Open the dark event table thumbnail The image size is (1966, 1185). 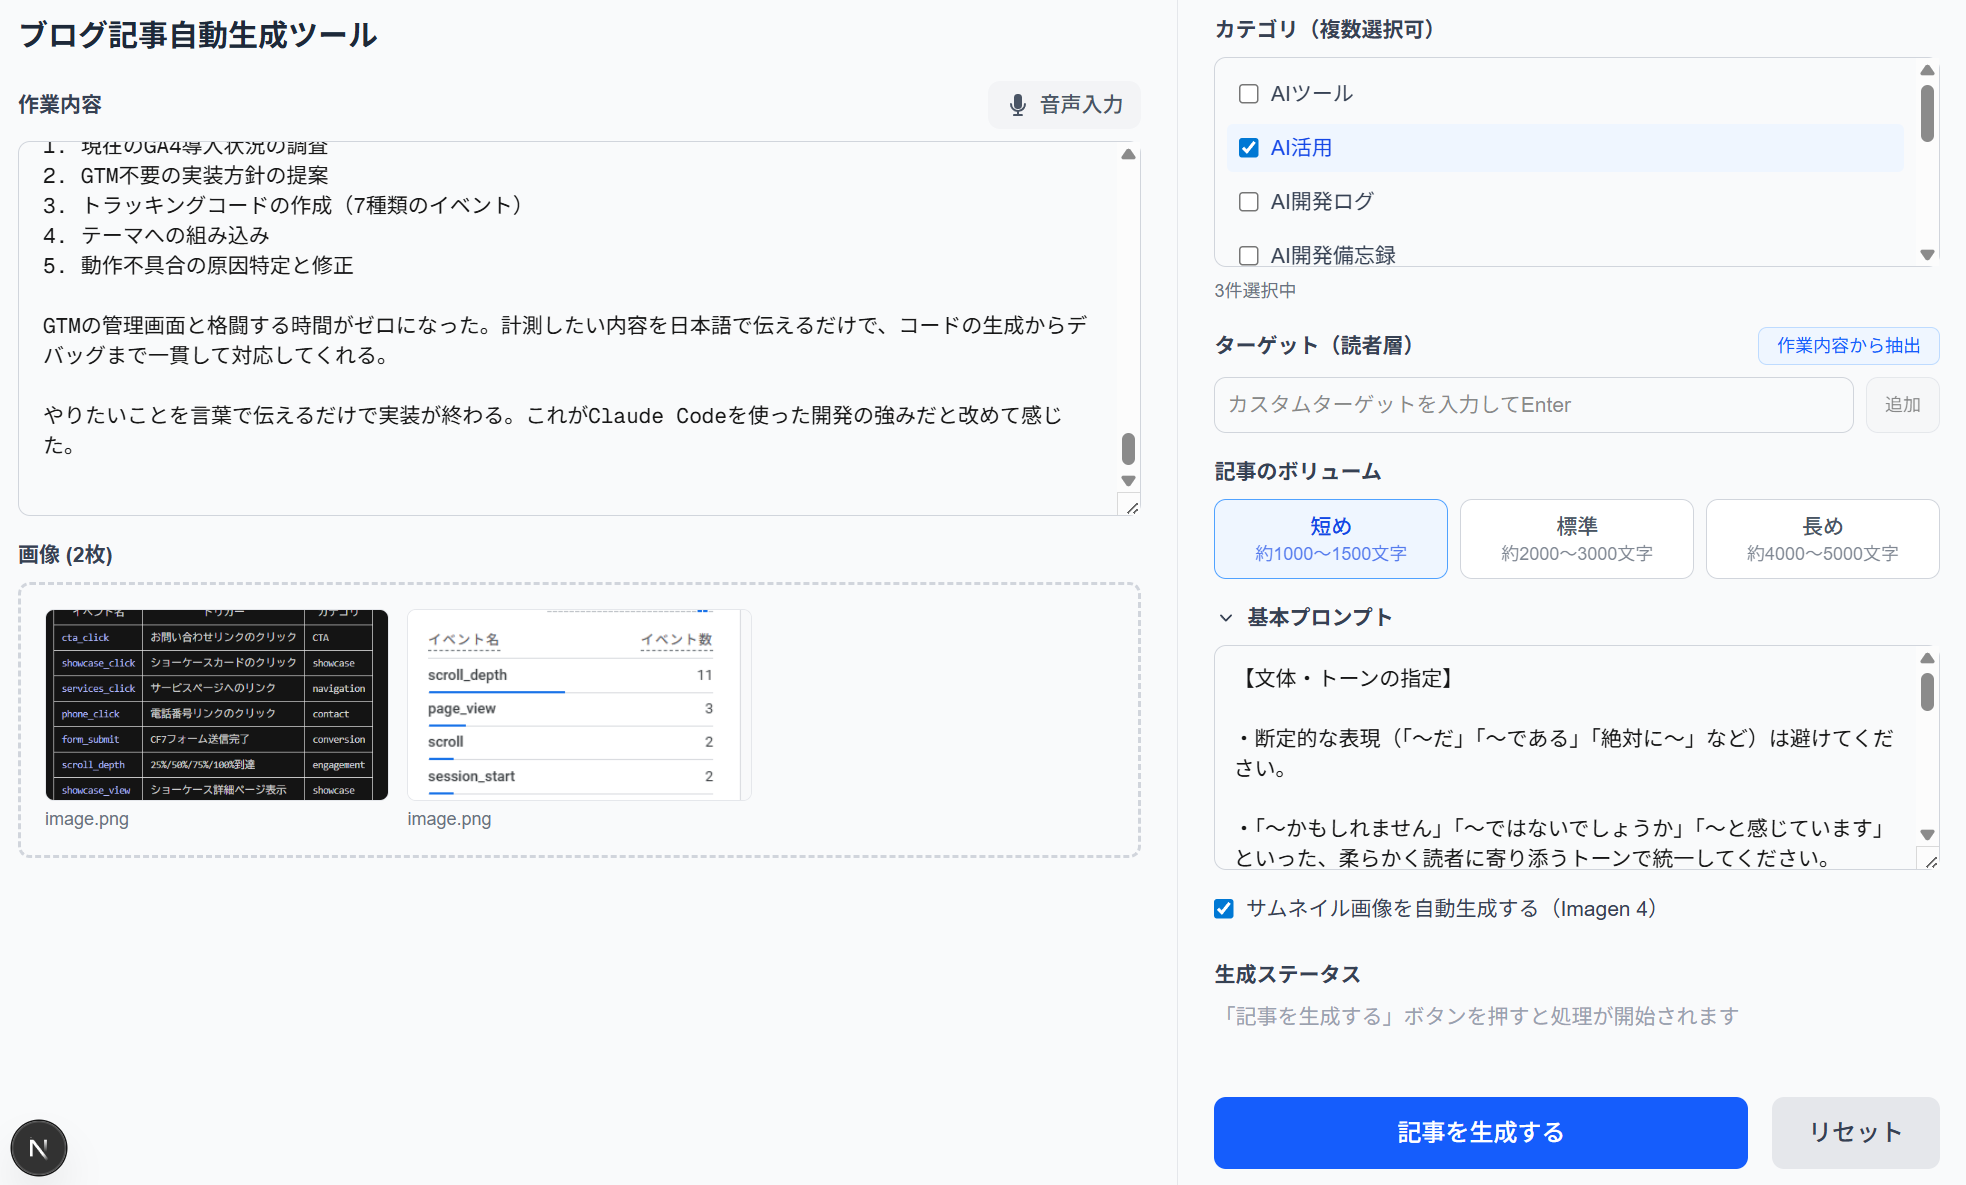tap(217, 705)
